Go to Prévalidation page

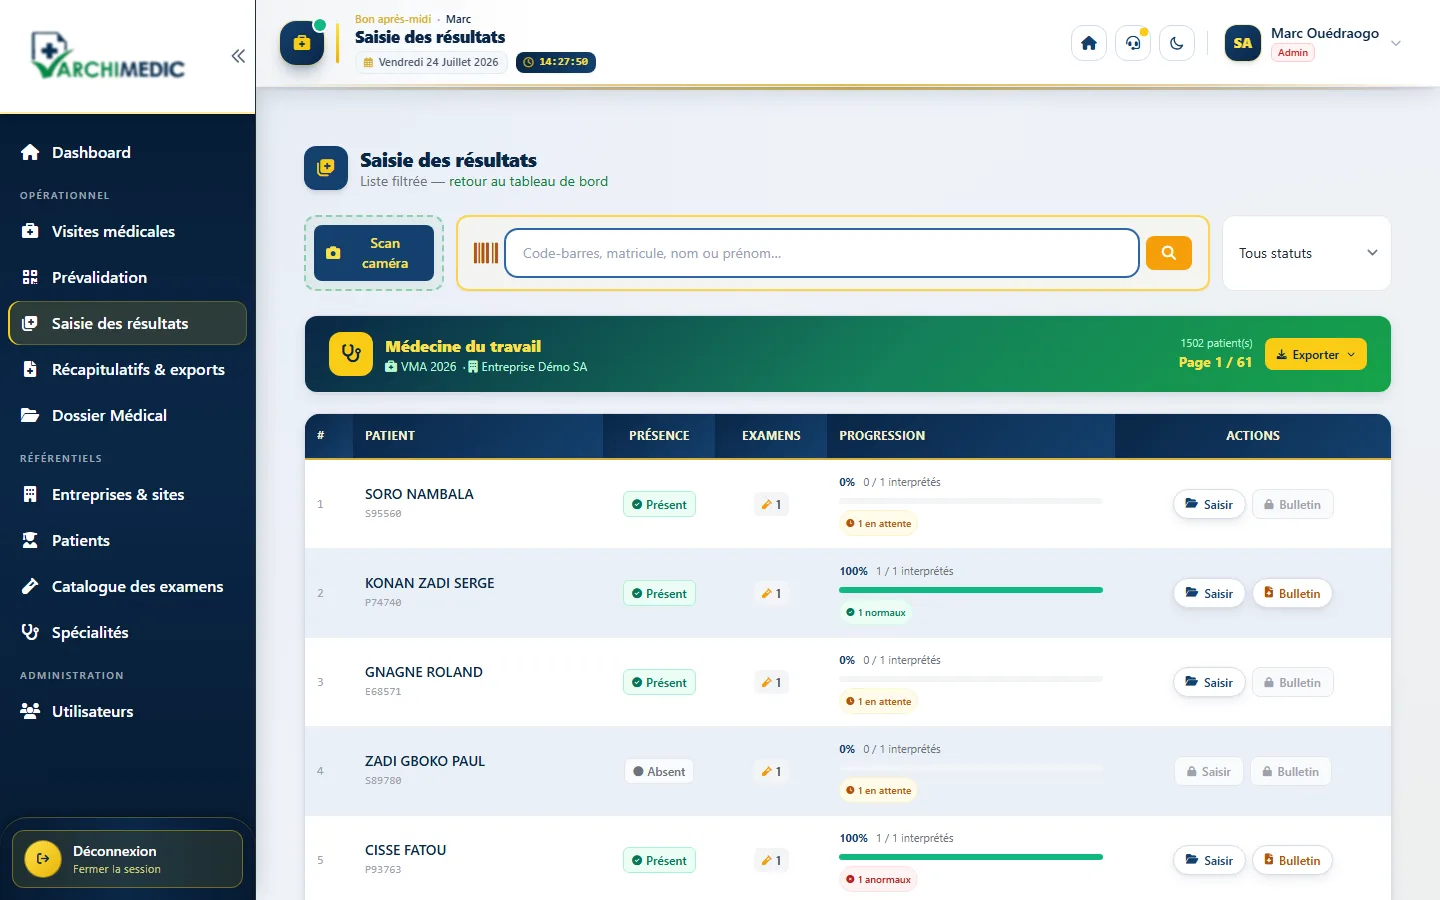click(x=127, y=277)
